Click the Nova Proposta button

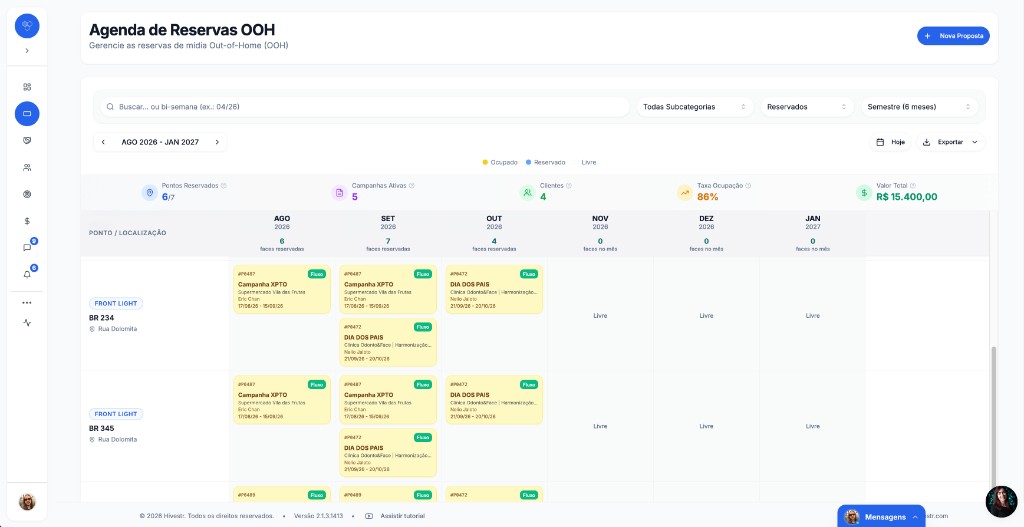click(953, 36)
